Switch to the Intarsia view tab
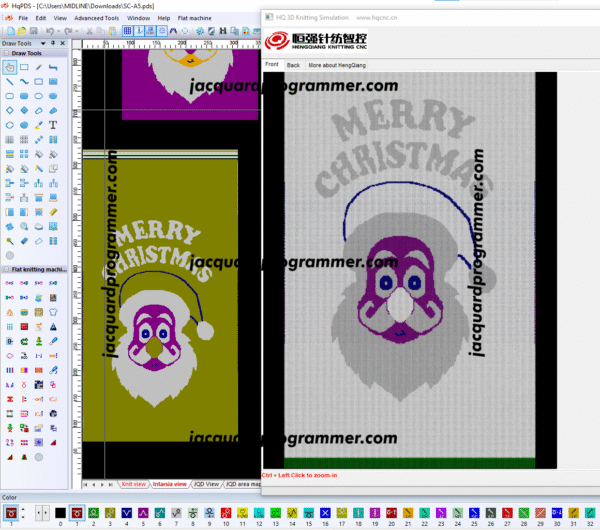 point(168,484)
